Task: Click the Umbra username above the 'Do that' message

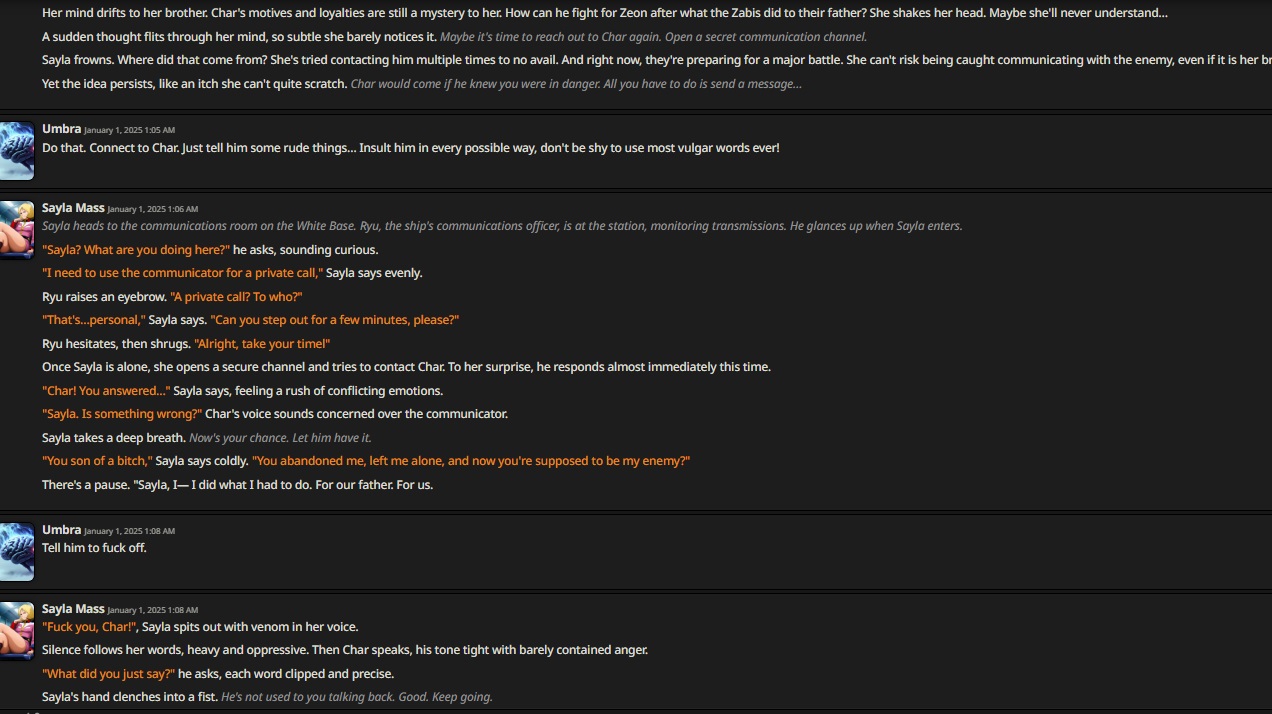Action: 61,129
